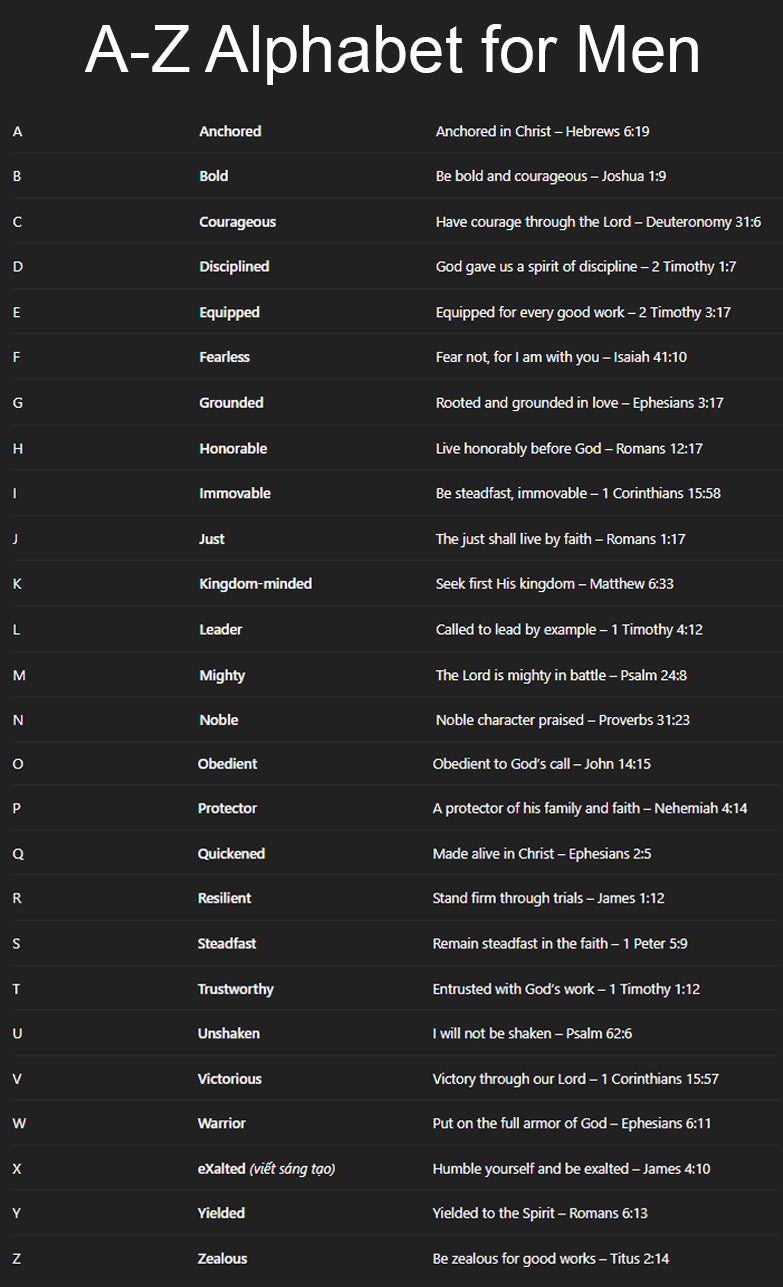Click the "Made alive in Christ – Ephesians 2:5" verse
The height and width of the screenshot is (1287, 783).
pos(542,854)
